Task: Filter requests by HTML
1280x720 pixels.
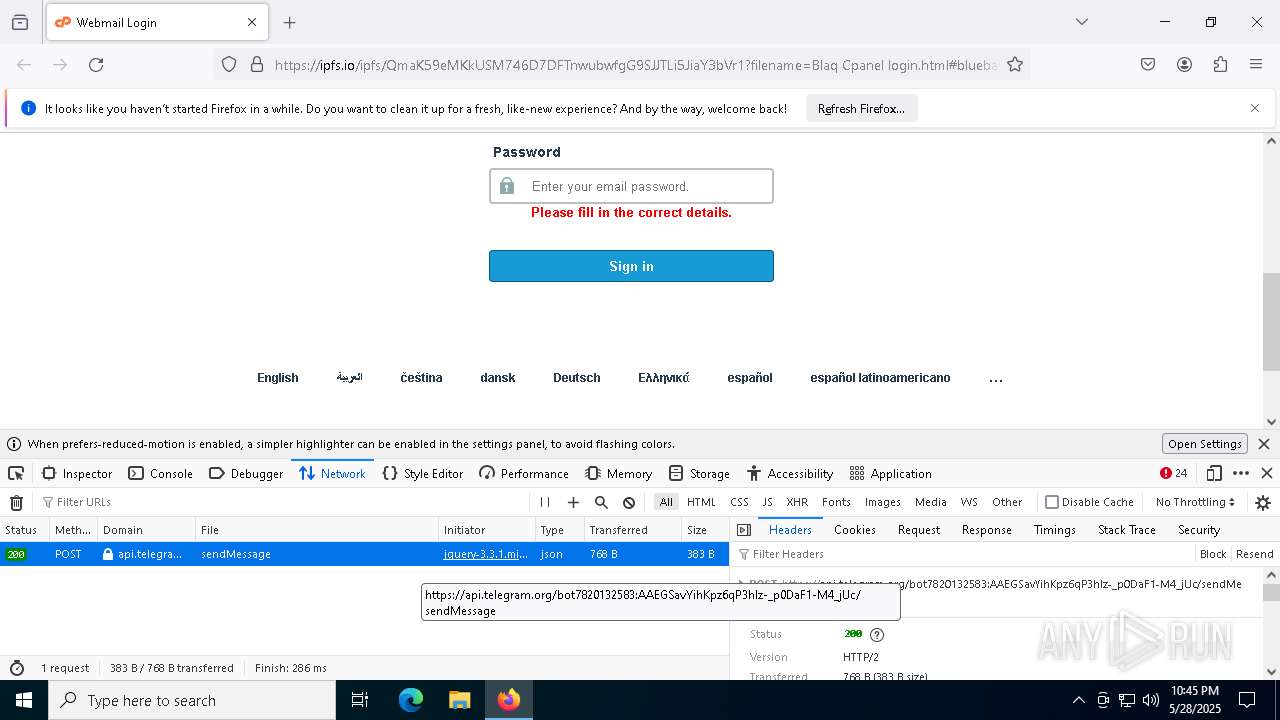Action: pos(701,502)
